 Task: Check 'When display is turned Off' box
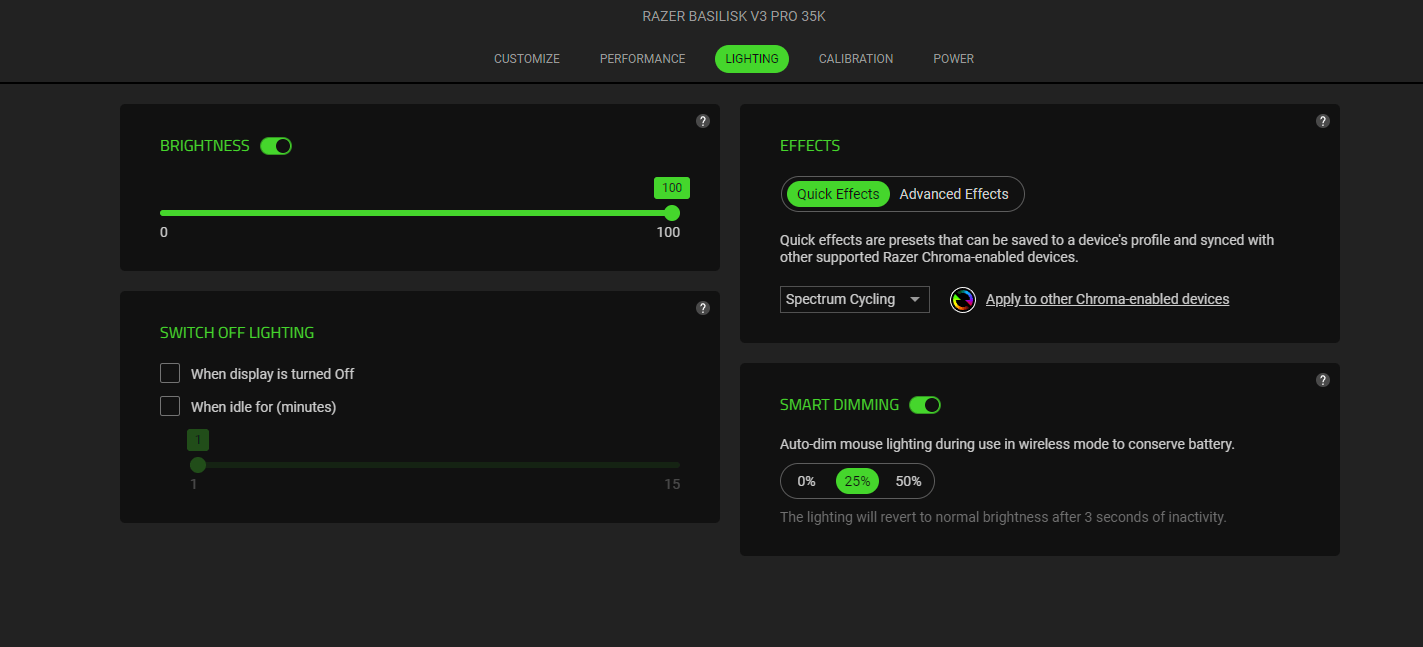pos(170,373)
